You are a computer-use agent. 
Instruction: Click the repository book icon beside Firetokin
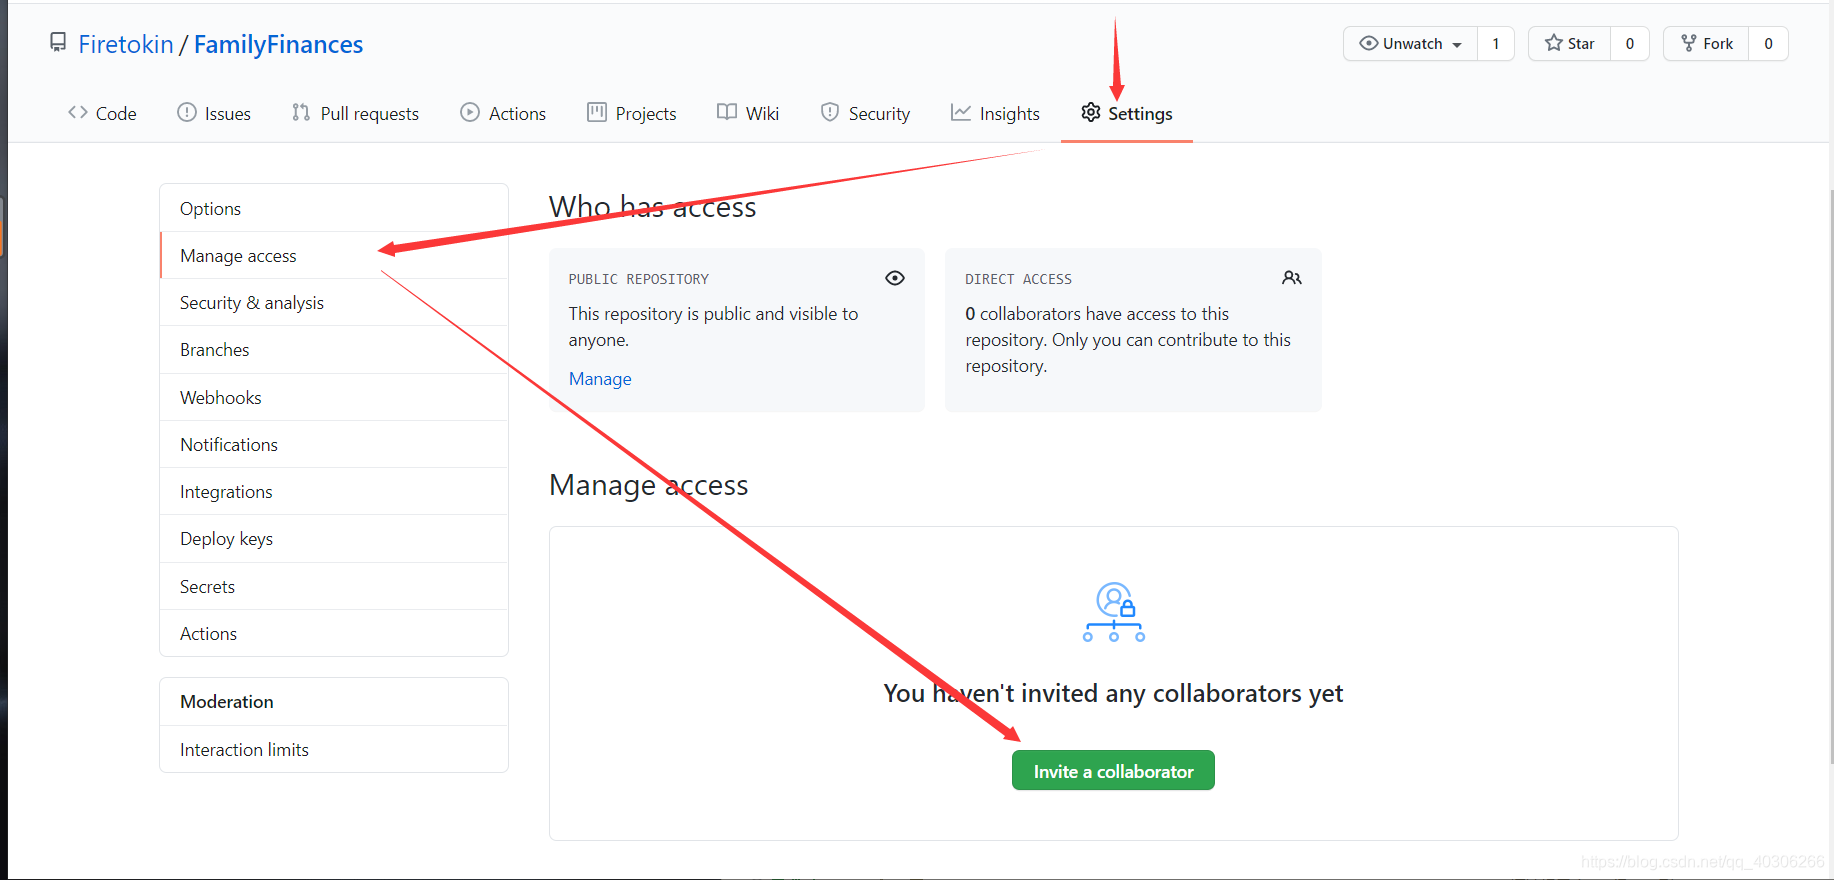tap(58, 42)
